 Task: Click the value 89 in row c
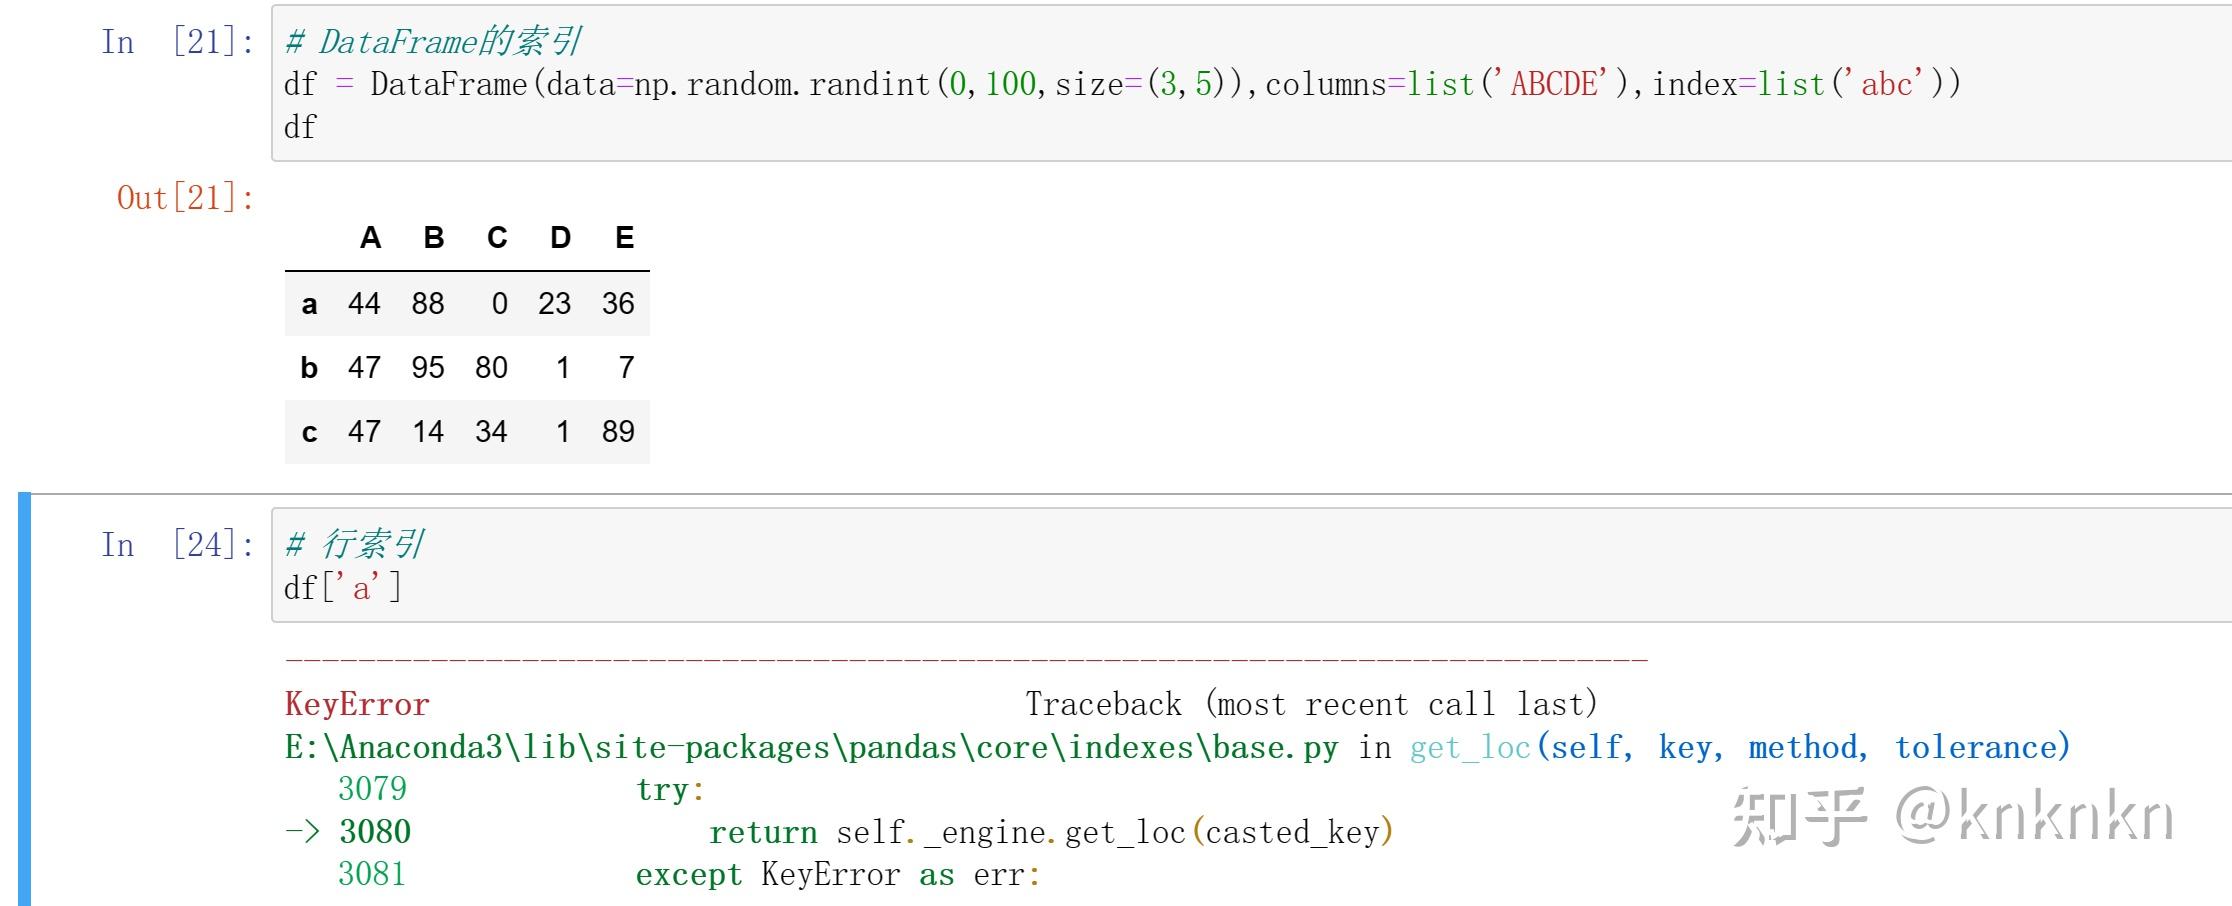click(618, 431)
